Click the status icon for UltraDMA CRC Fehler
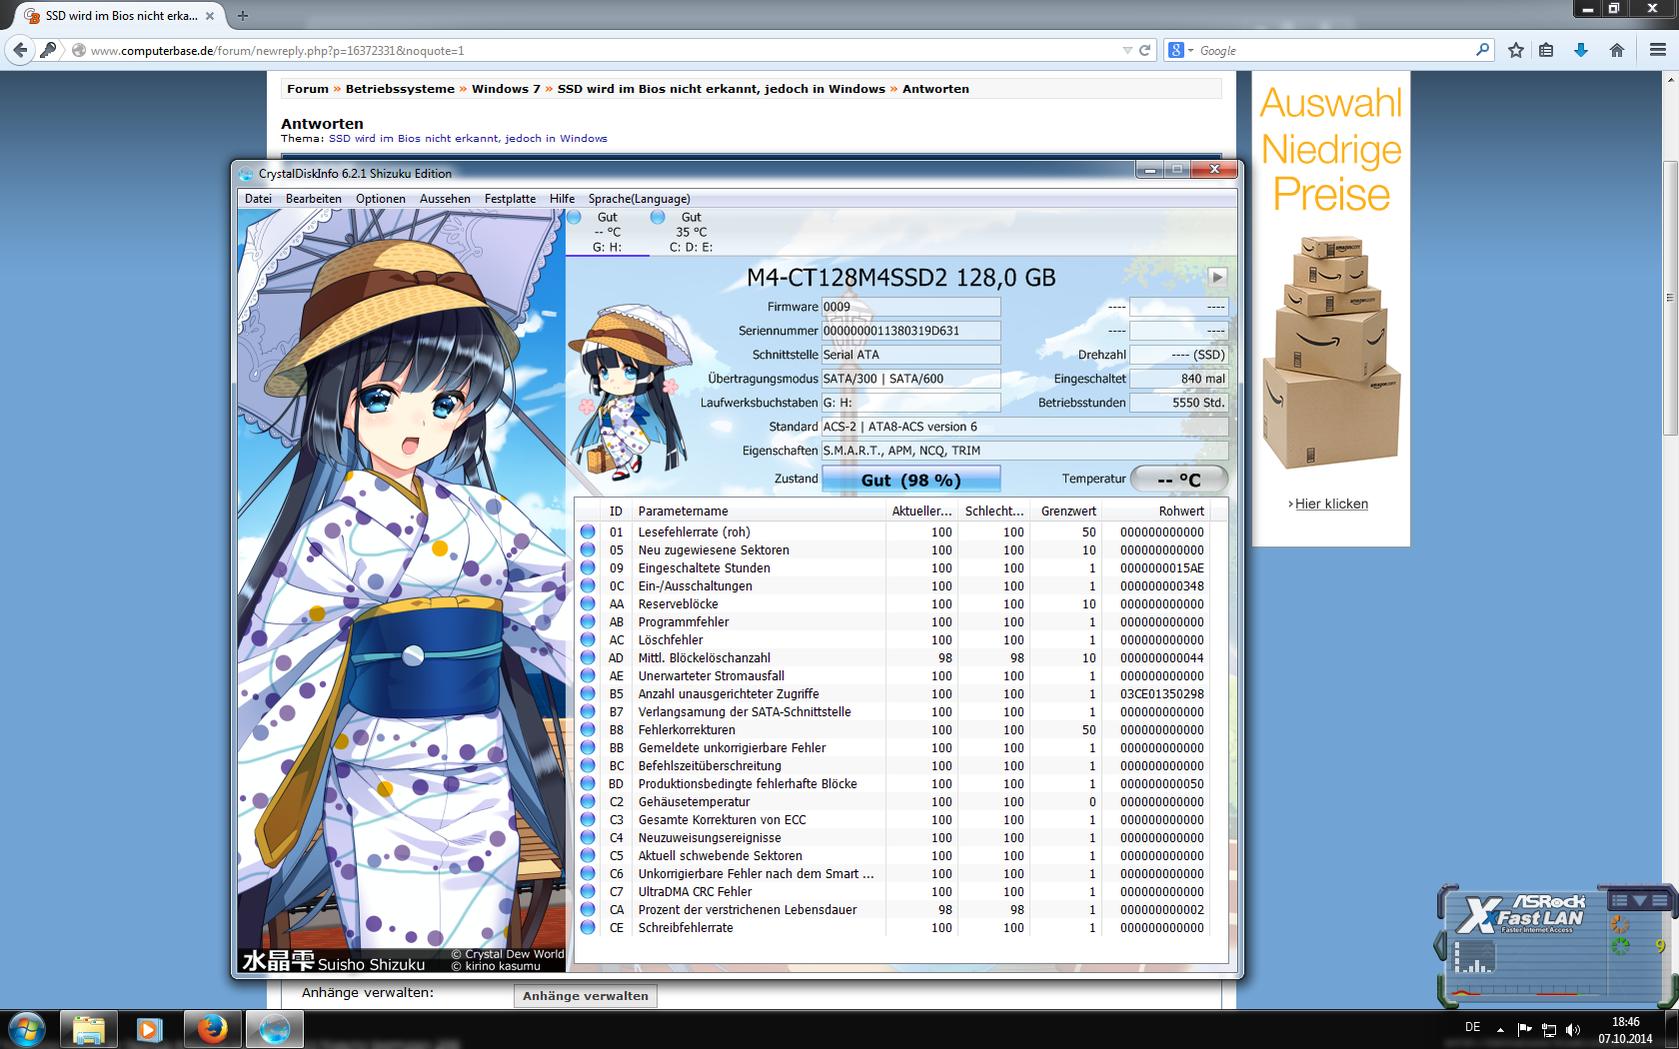Viewport: 1679px width, 1049px height. 588,892
